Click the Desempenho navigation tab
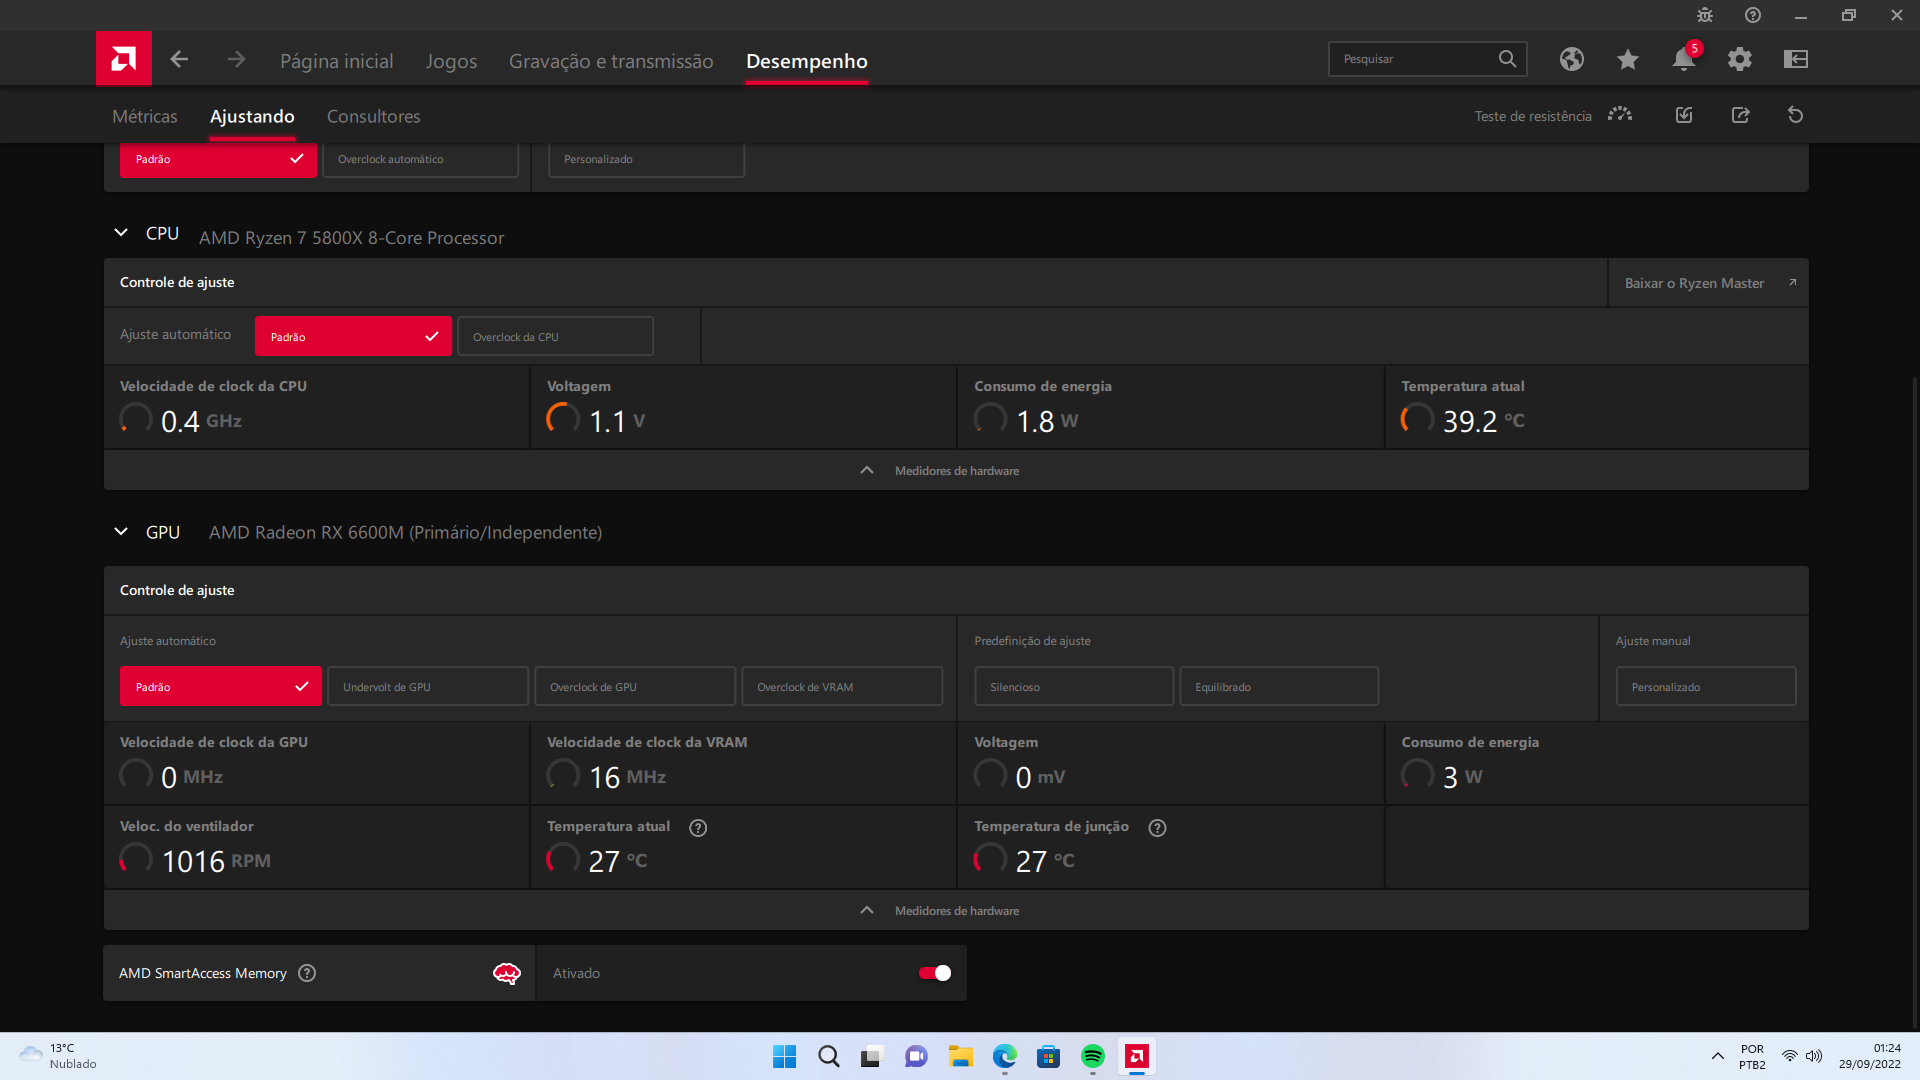 coord(806,59)
